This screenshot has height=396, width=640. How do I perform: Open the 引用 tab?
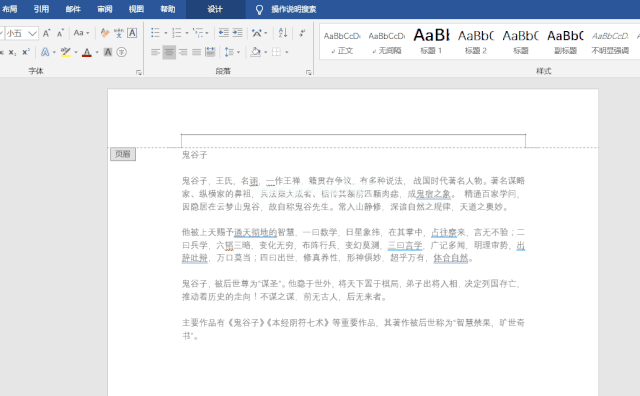[41, 9]
